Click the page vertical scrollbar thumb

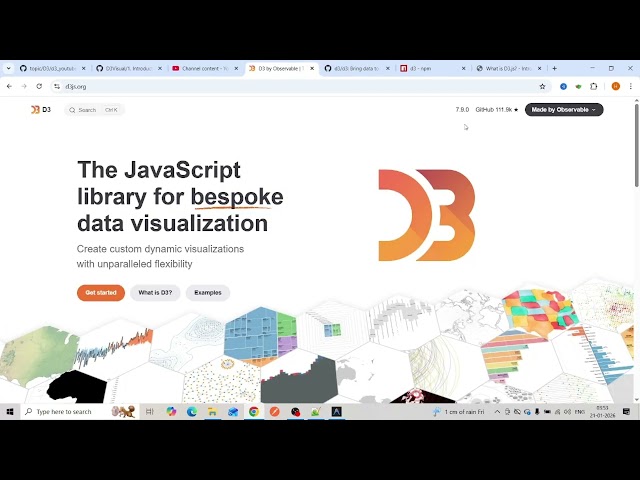tap(637, 146)
